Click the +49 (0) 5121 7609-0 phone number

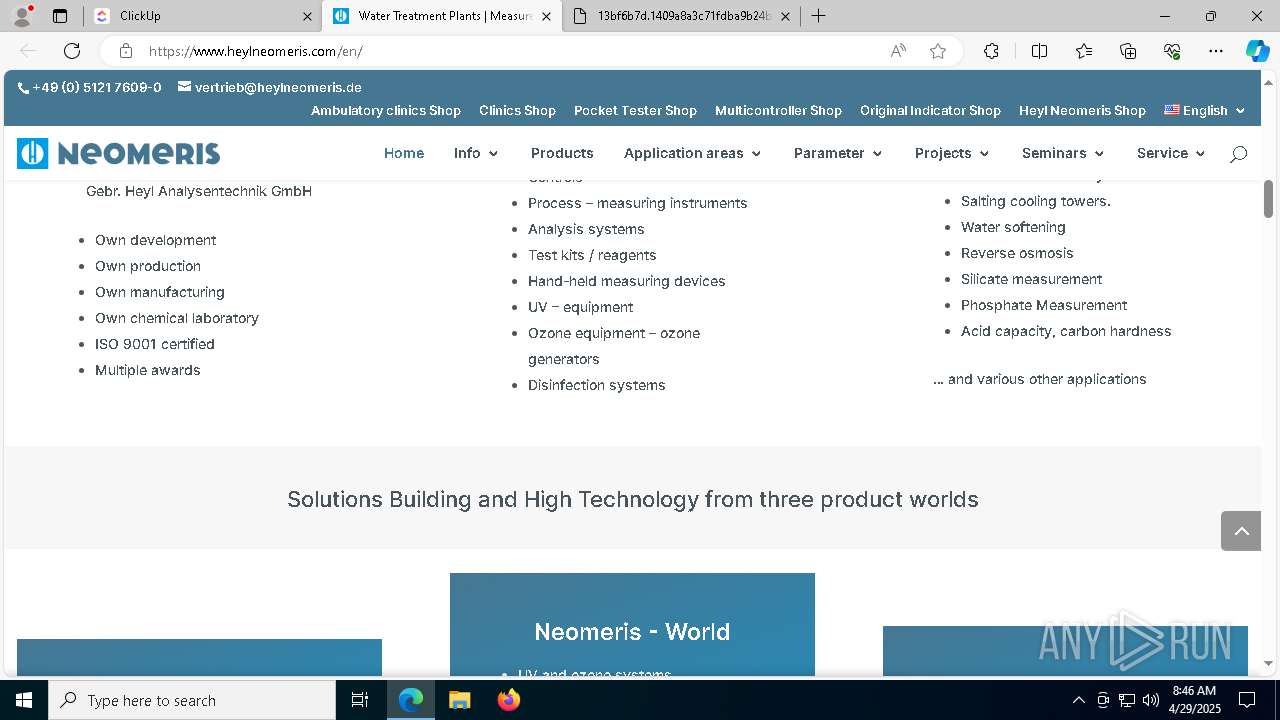coord(97,87)
